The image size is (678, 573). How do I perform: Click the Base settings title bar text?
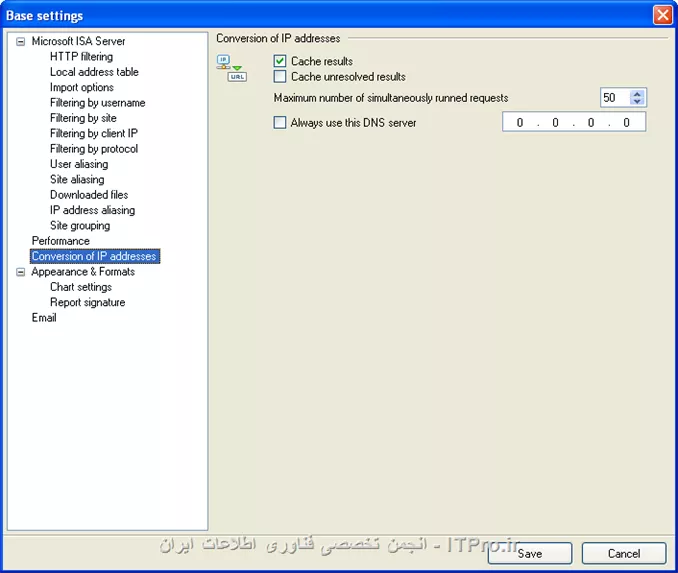[45, 16]
